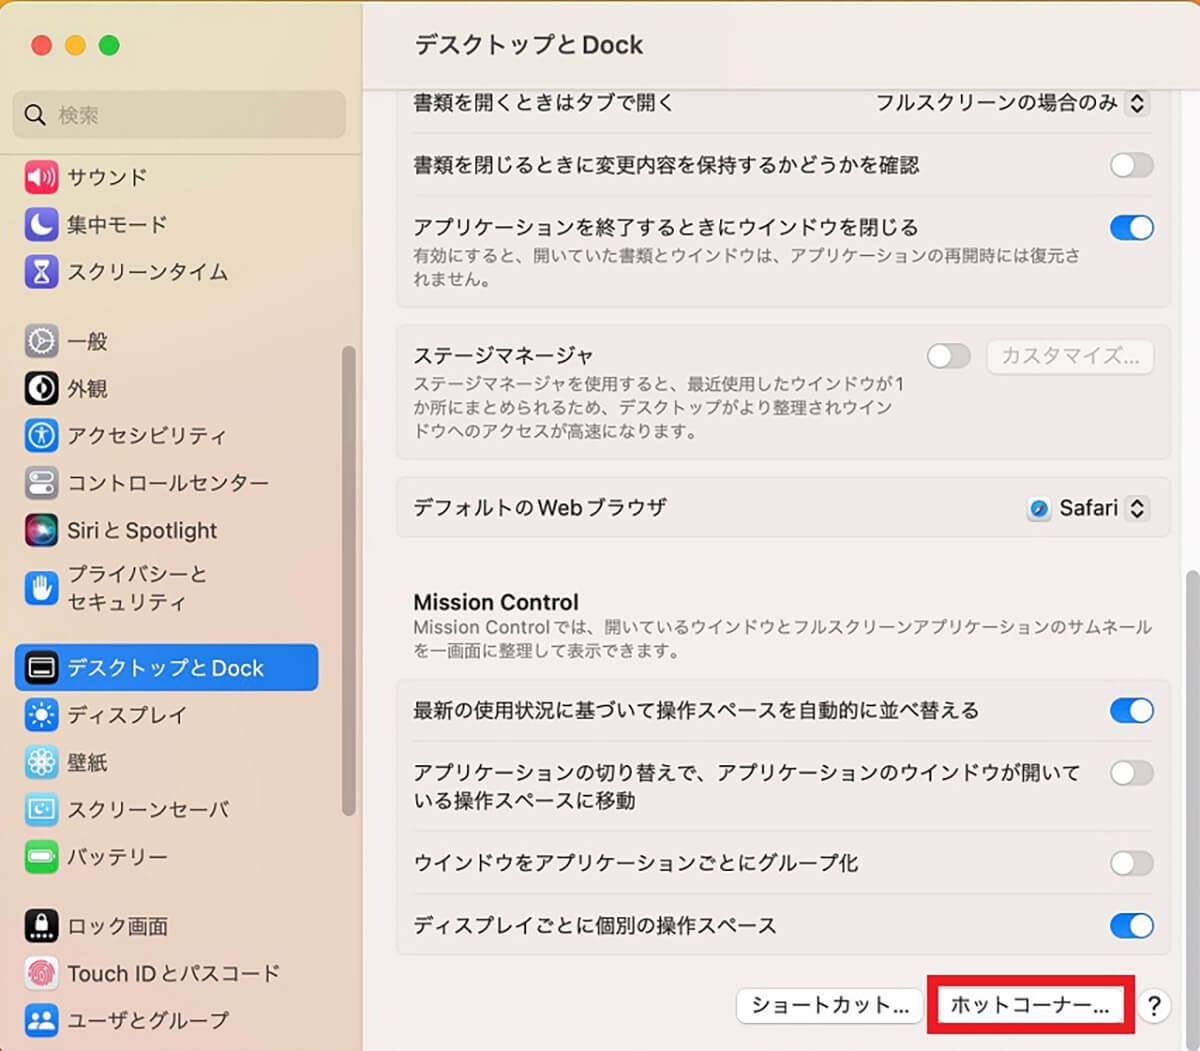Click the sidebar scrollbar
The image size is (1200, 1051).
348,580
